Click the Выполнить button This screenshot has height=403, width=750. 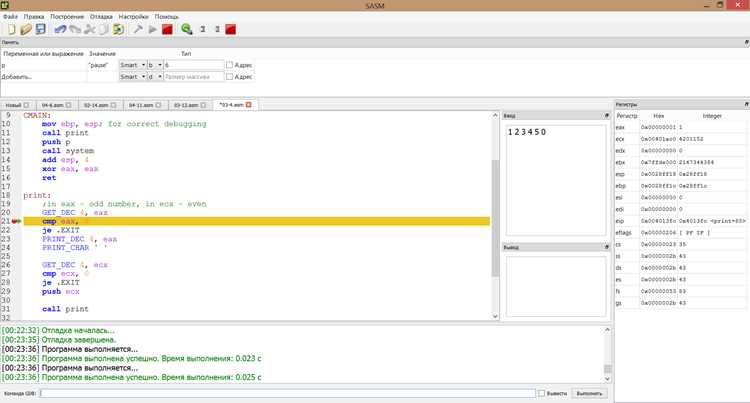589,393
